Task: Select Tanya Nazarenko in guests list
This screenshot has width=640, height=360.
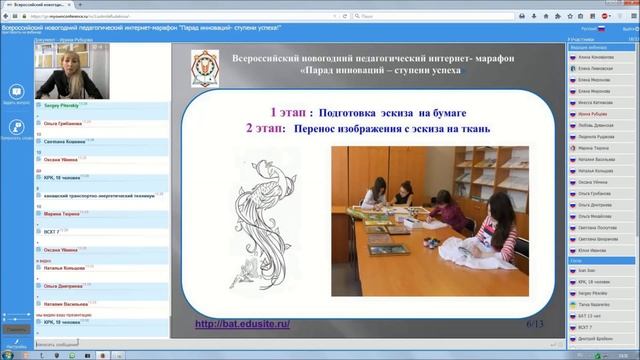Action: [602, 305]
